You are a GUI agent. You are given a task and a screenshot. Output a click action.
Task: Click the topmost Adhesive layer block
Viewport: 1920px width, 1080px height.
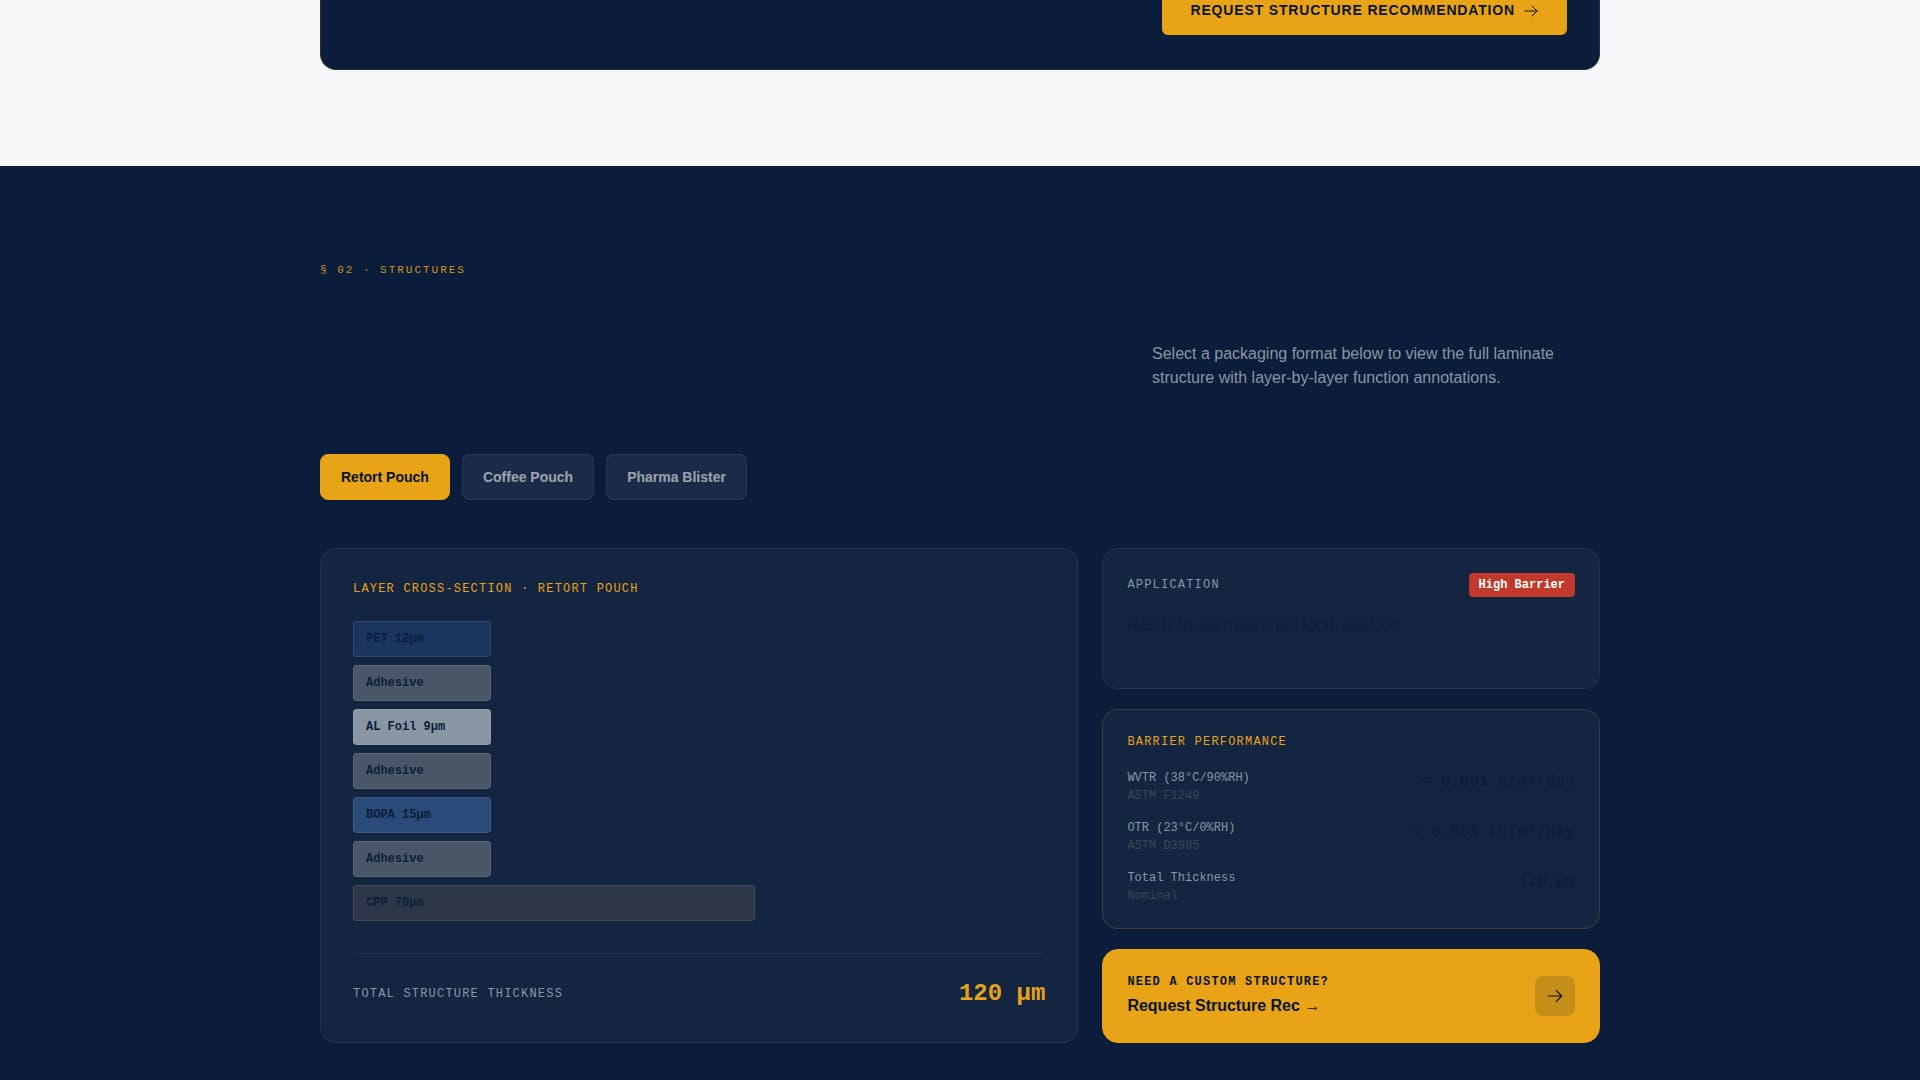tap(421, 682)
